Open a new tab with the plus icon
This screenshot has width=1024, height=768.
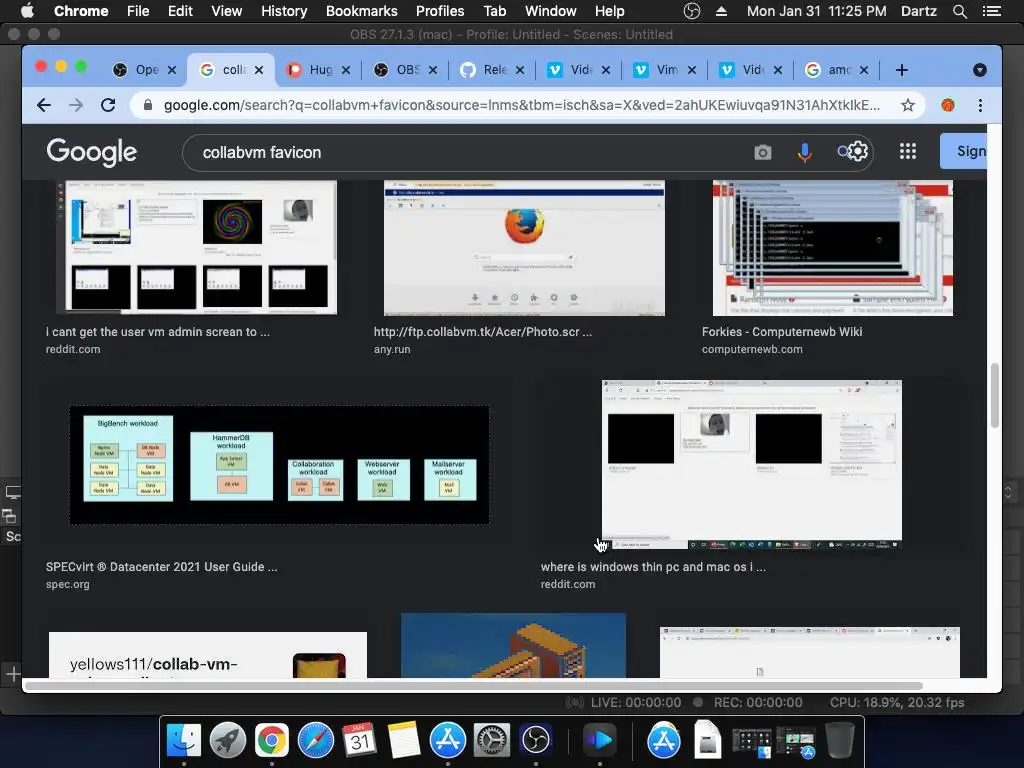[x=902, y=70]
